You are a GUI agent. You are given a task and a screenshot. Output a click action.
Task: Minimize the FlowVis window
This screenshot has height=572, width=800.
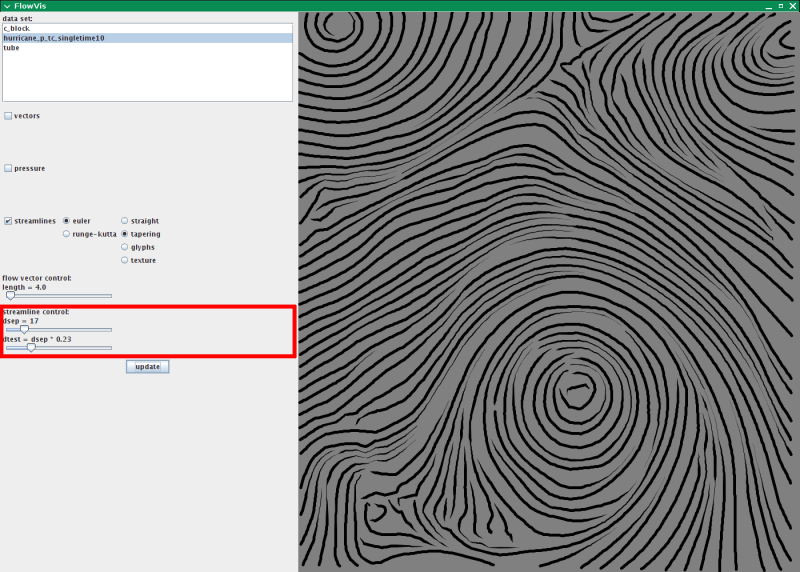point(768,6)
